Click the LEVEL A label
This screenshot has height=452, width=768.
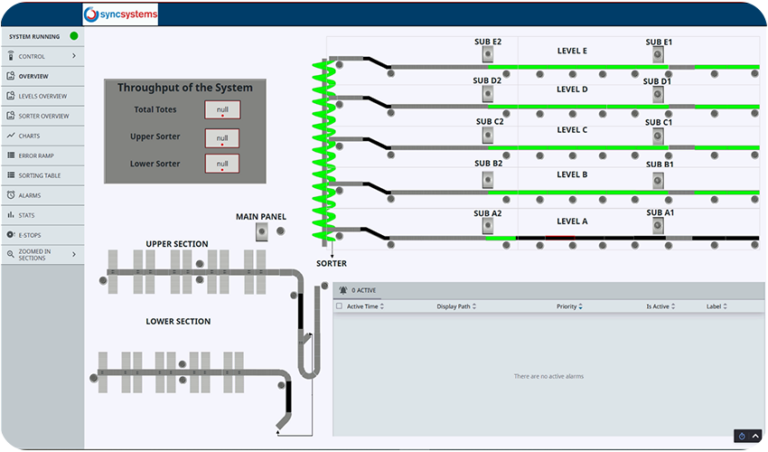(x=572, y=221)
